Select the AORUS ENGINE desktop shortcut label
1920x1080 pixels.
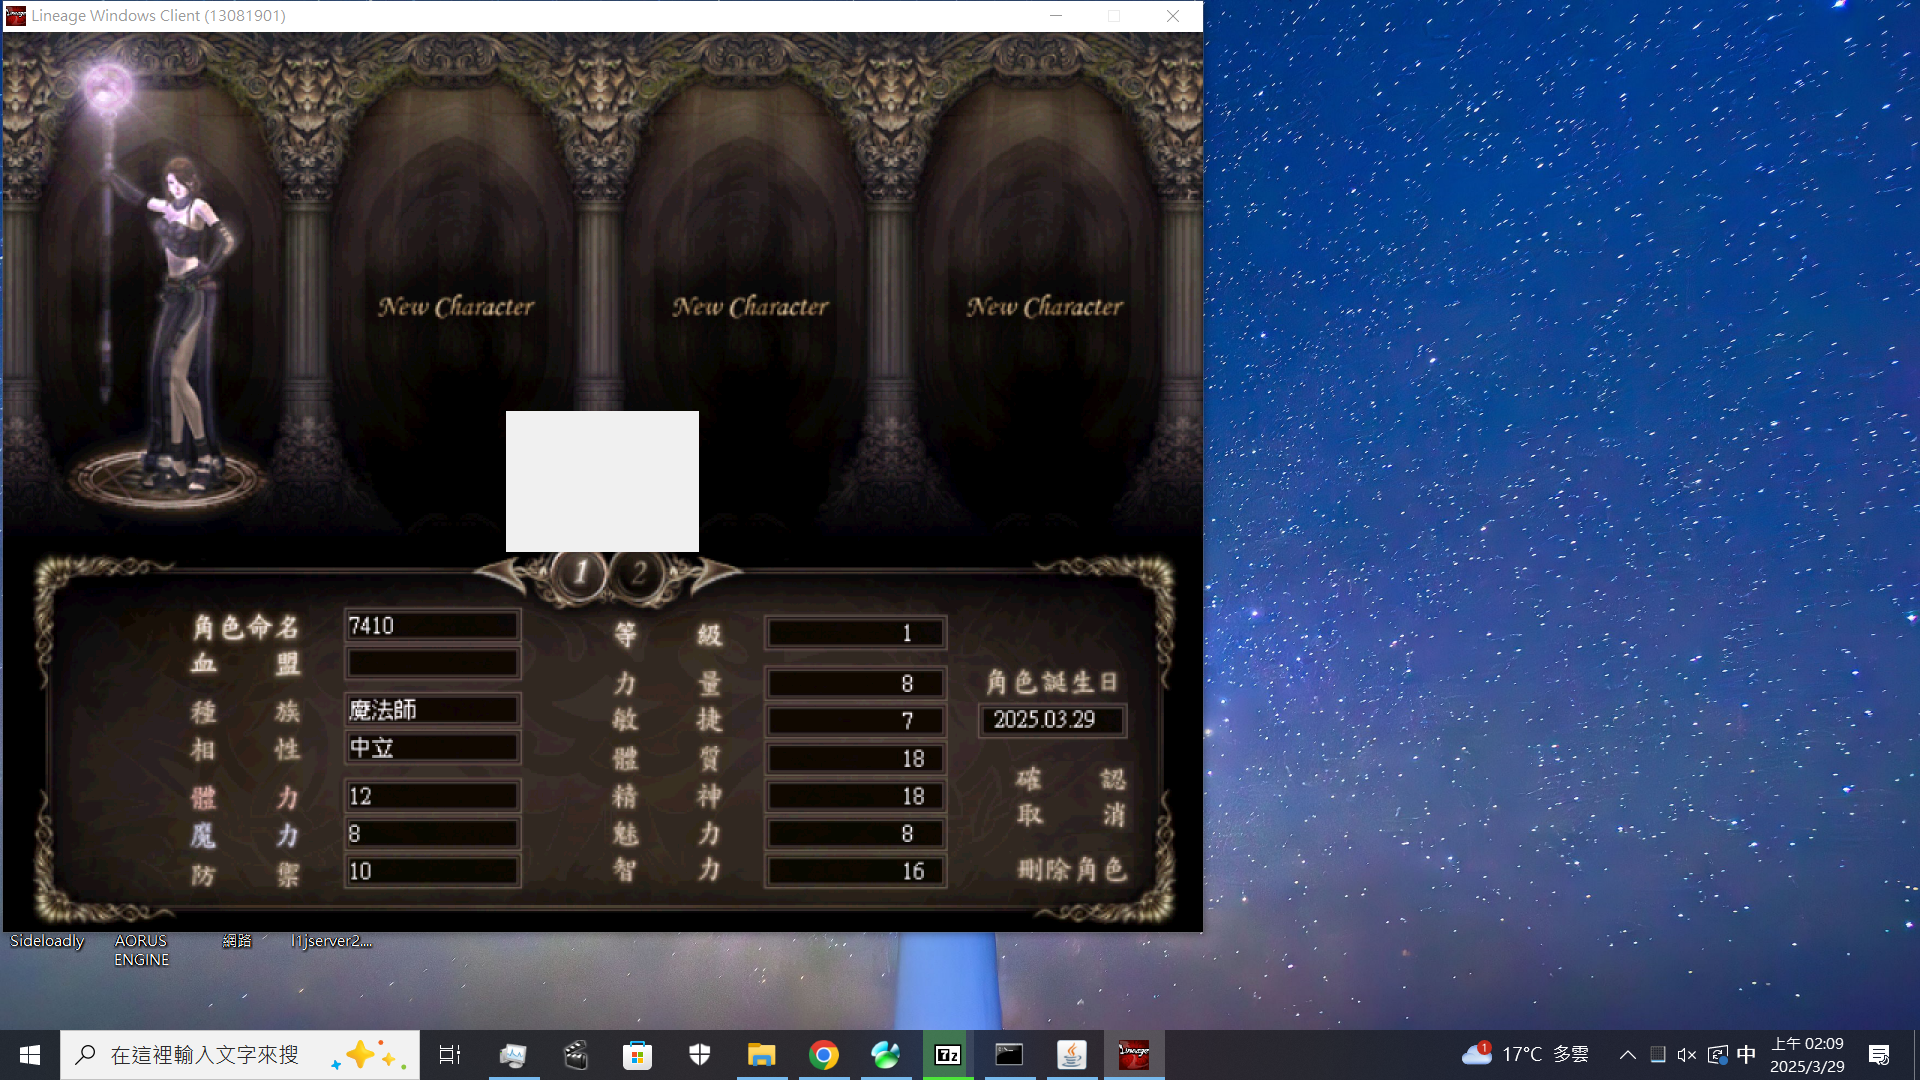point(141,950)
